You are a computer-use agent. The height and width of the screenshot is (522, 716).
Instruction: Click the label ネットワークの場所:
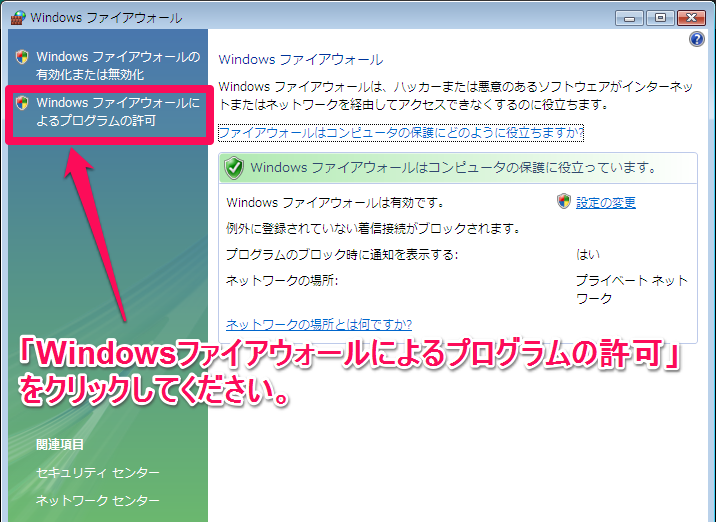(x=282, y=280)
